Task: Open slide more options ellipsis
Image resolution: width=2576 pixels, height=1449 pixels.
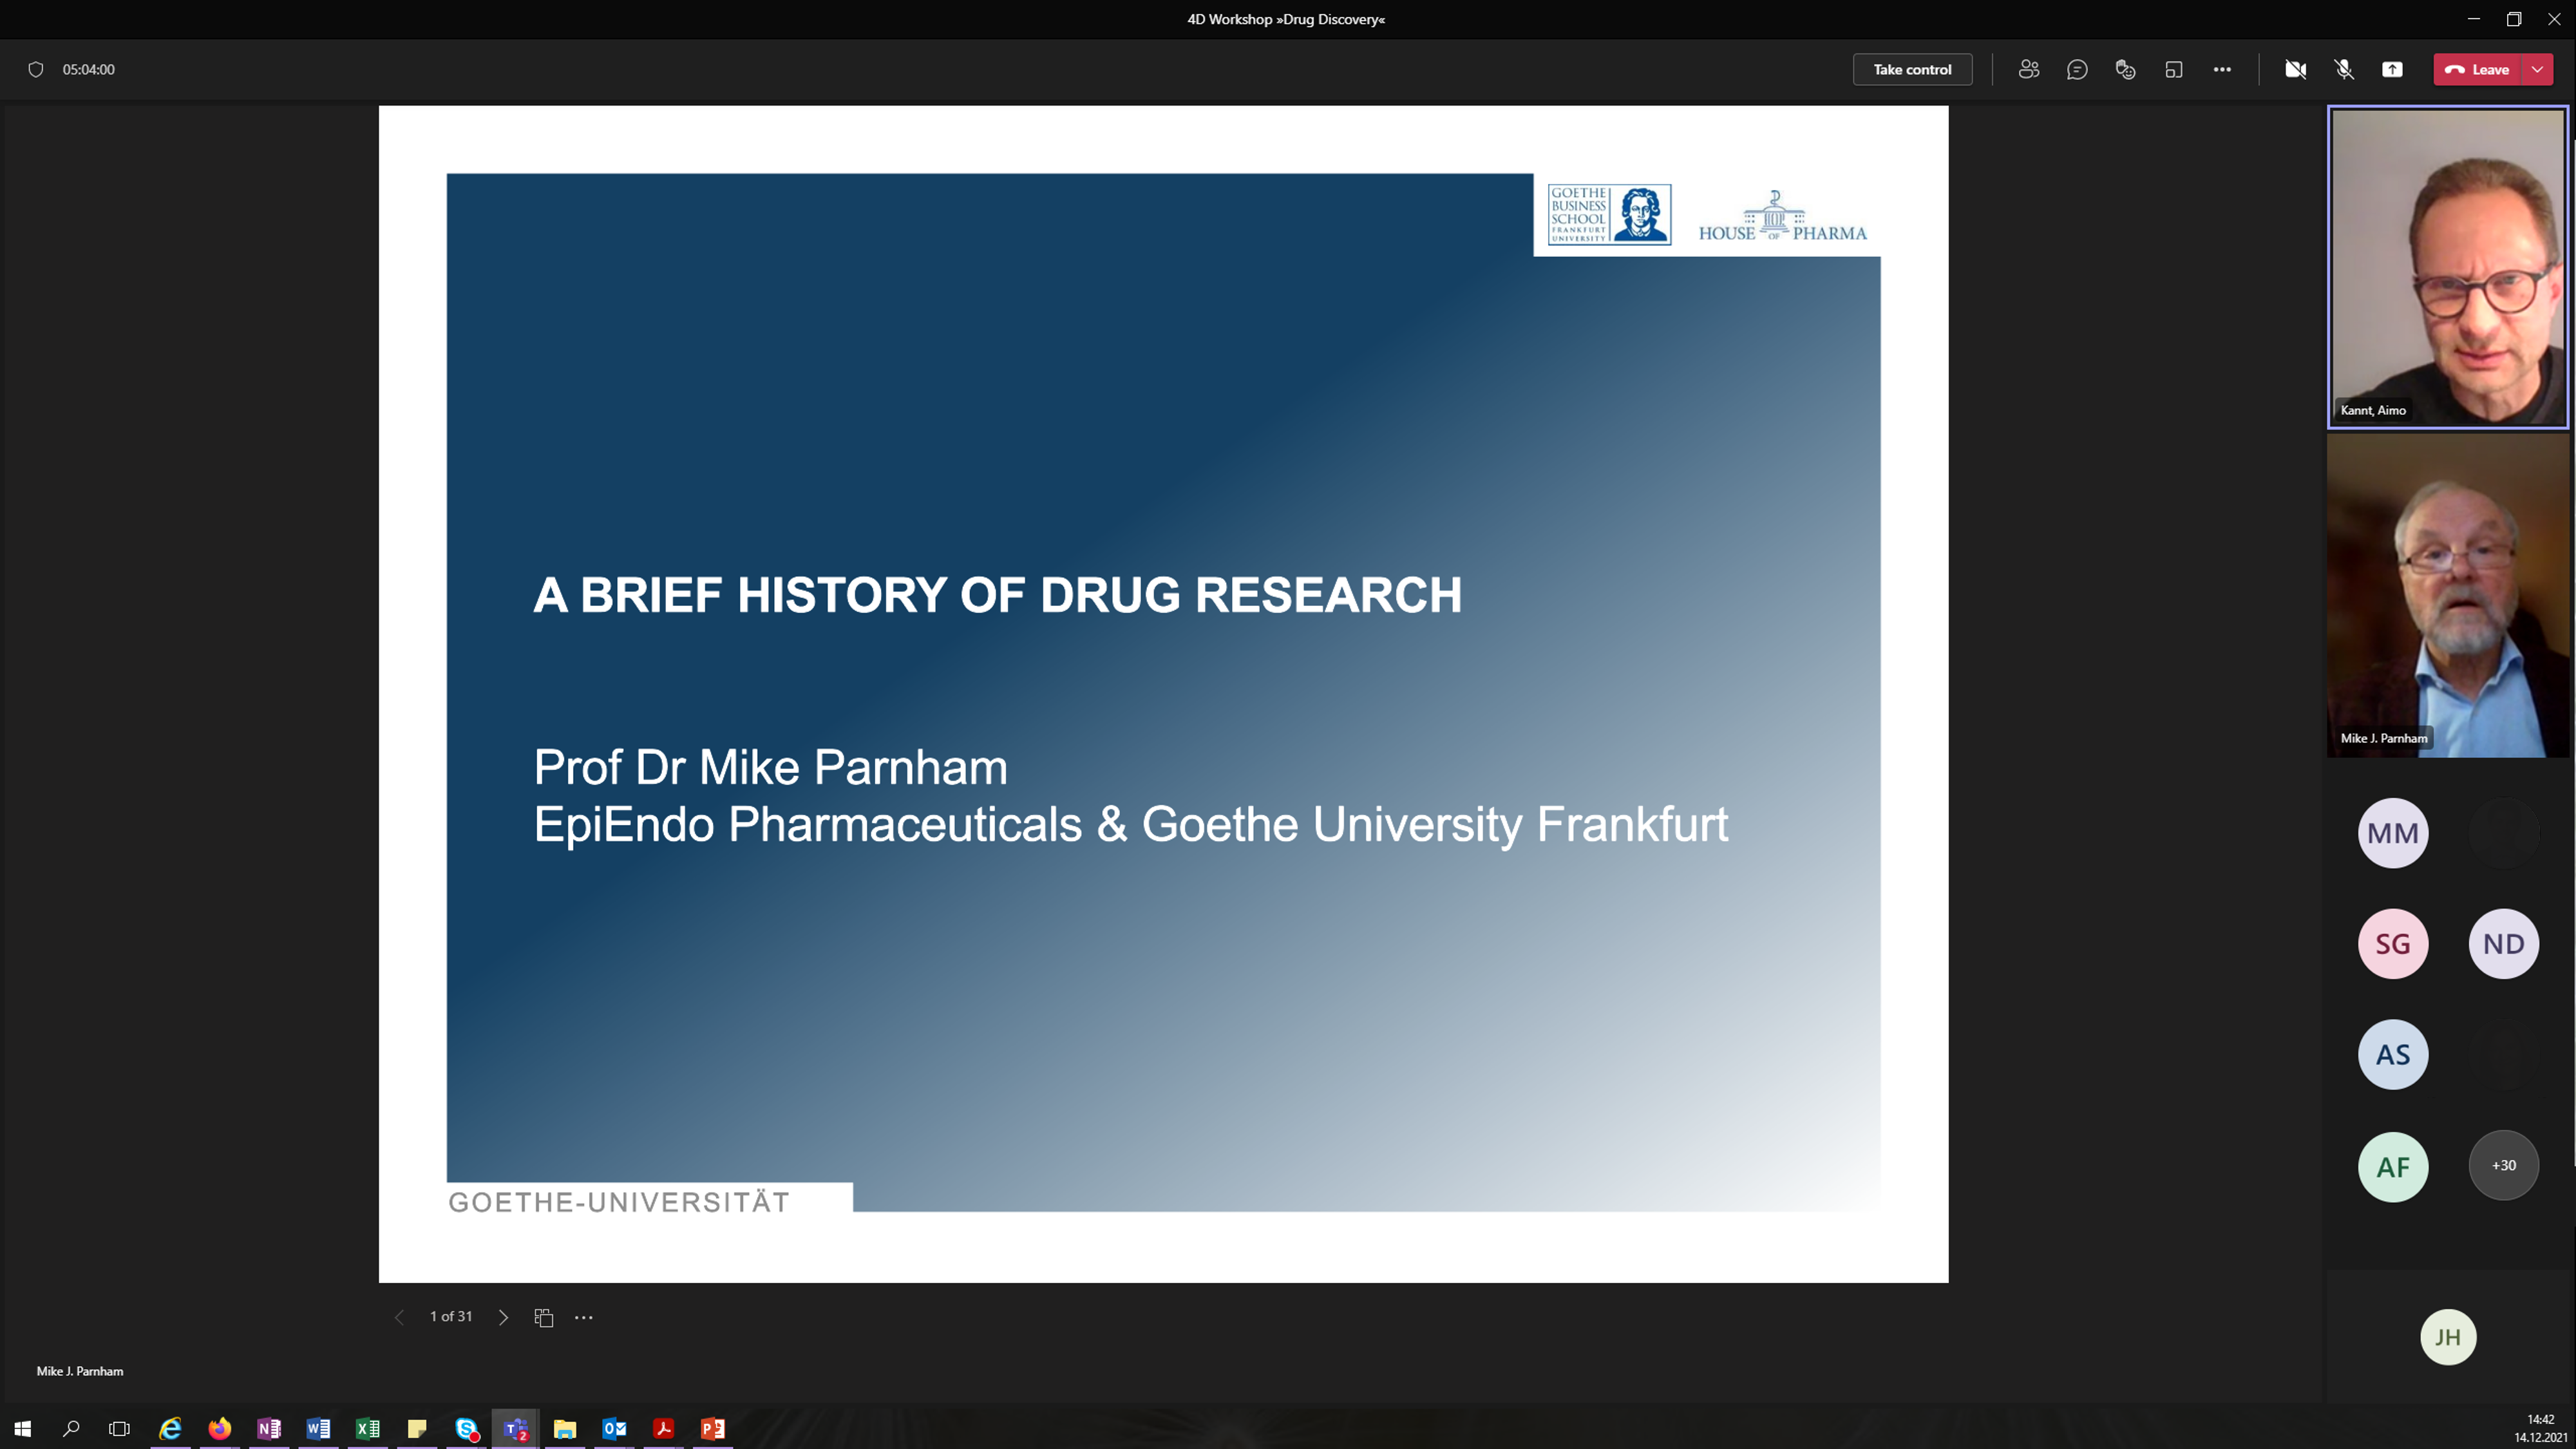Action: 584,1317
